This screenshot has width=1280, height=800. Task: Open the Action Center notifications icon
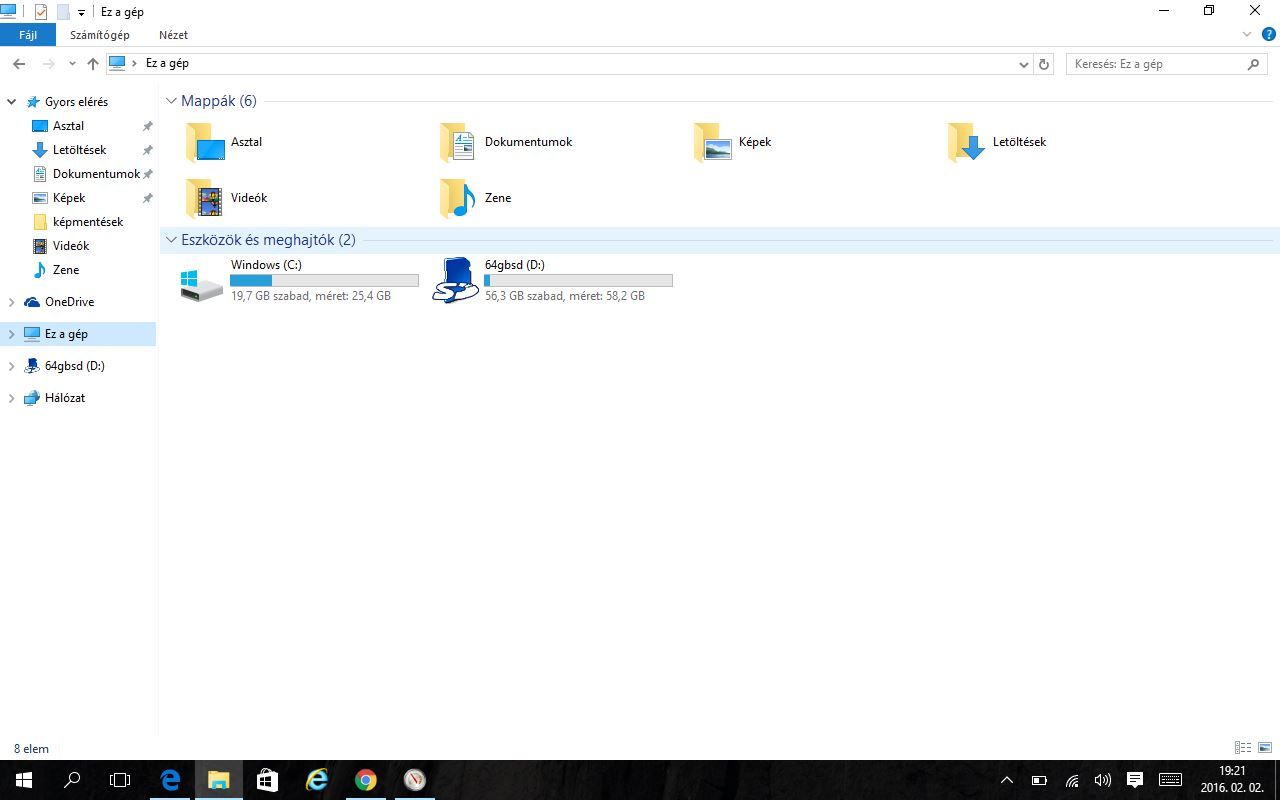pos(1135,780)
